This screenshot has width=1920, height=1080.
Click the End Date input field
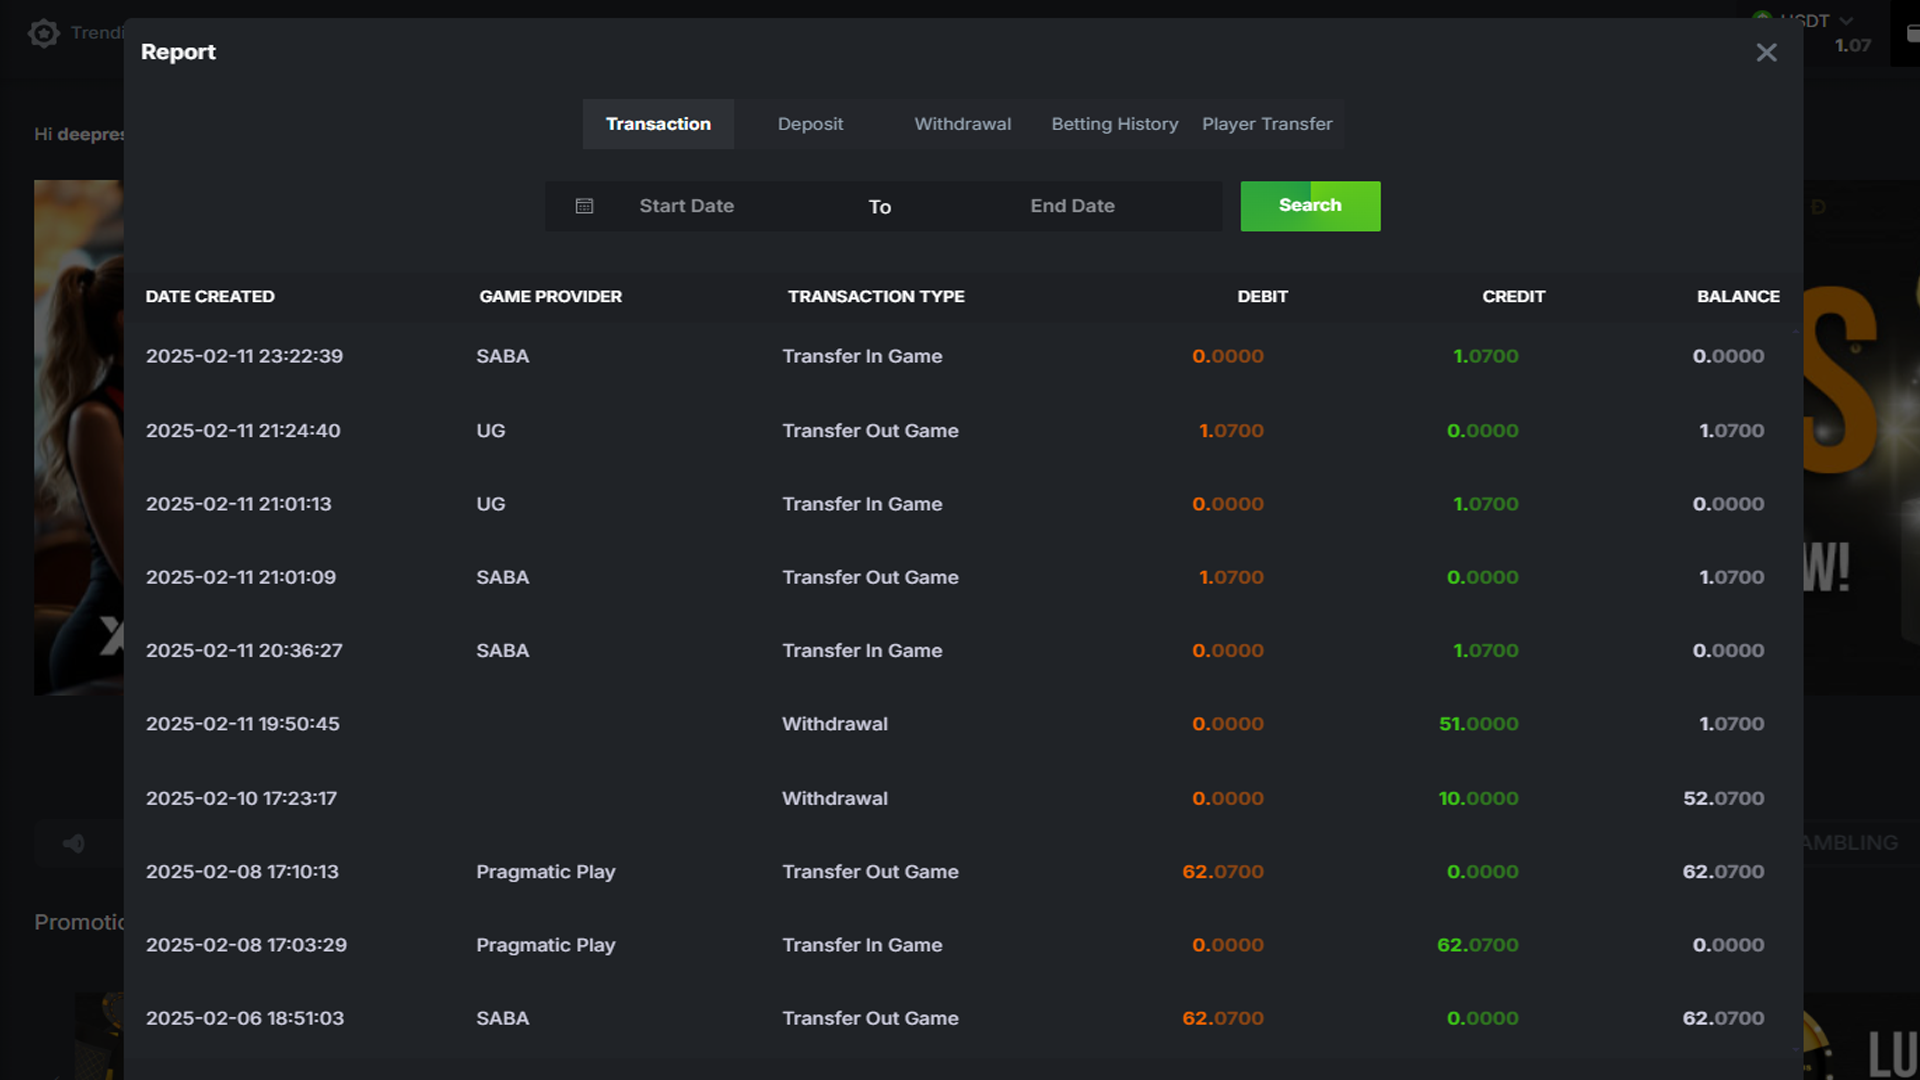click(x=1072, y=206)
